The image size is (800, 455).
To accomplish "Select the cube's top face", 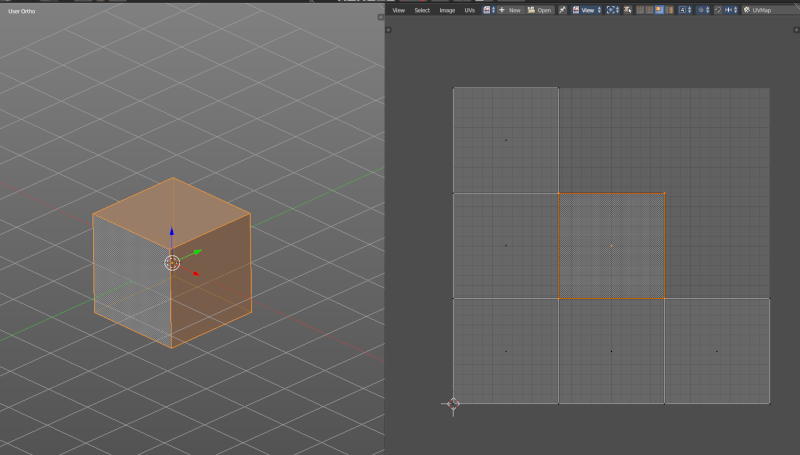I will tap(172, 212).
